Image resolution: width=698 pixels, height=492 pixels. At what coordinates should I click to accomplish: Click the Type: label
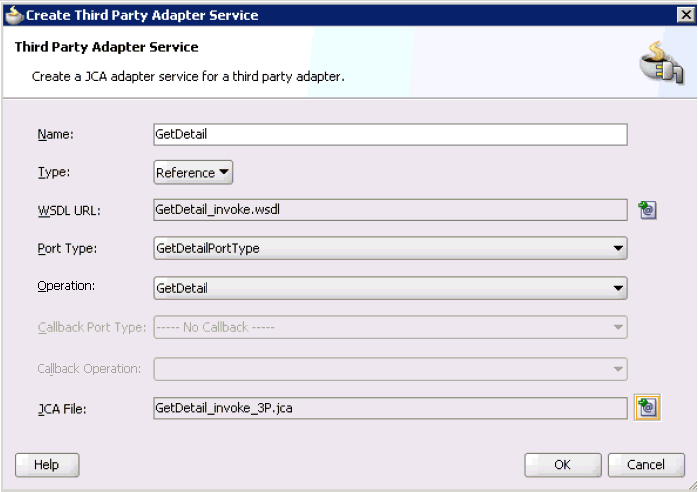point(54,172)
